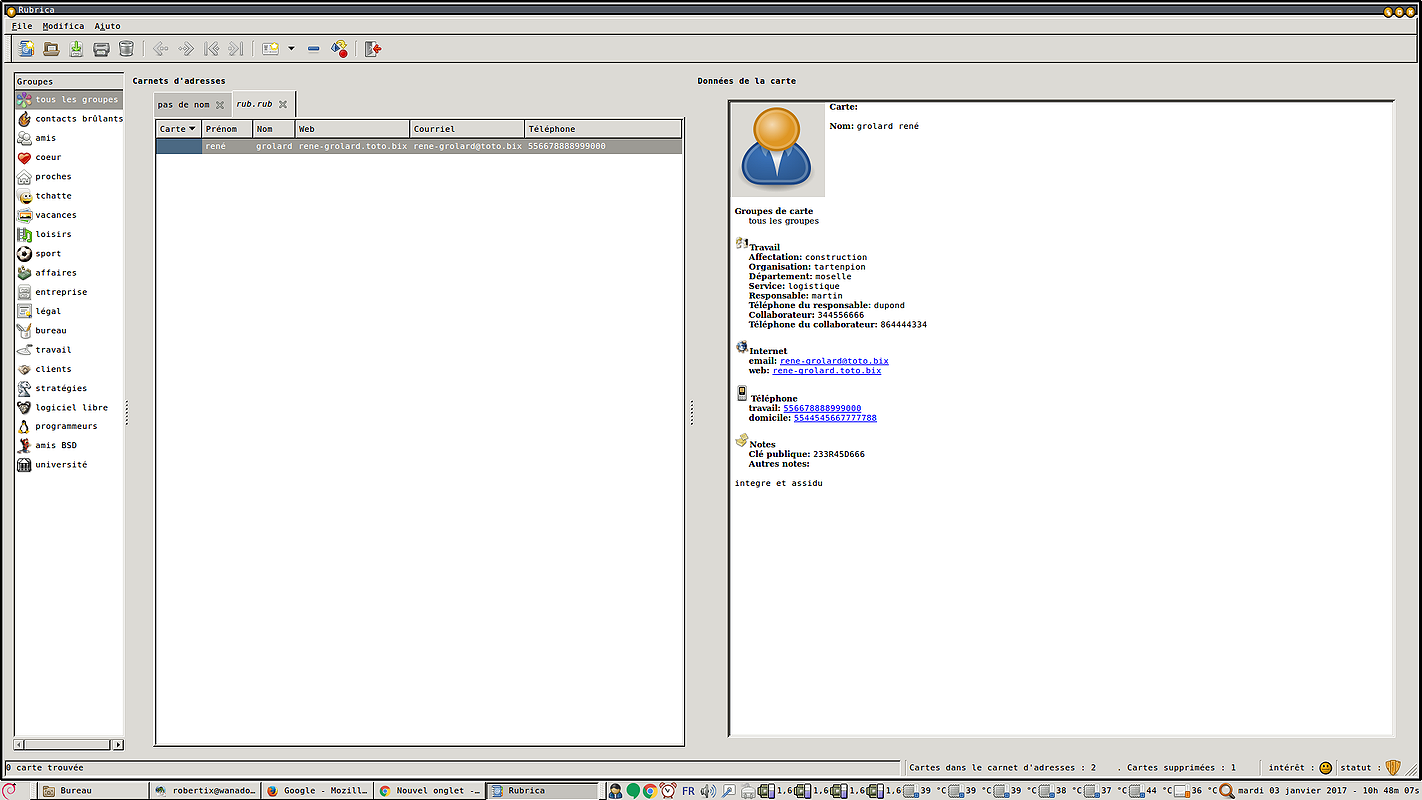Sort by the Courriel column header
1422x800 pixels.
[467, 129]
